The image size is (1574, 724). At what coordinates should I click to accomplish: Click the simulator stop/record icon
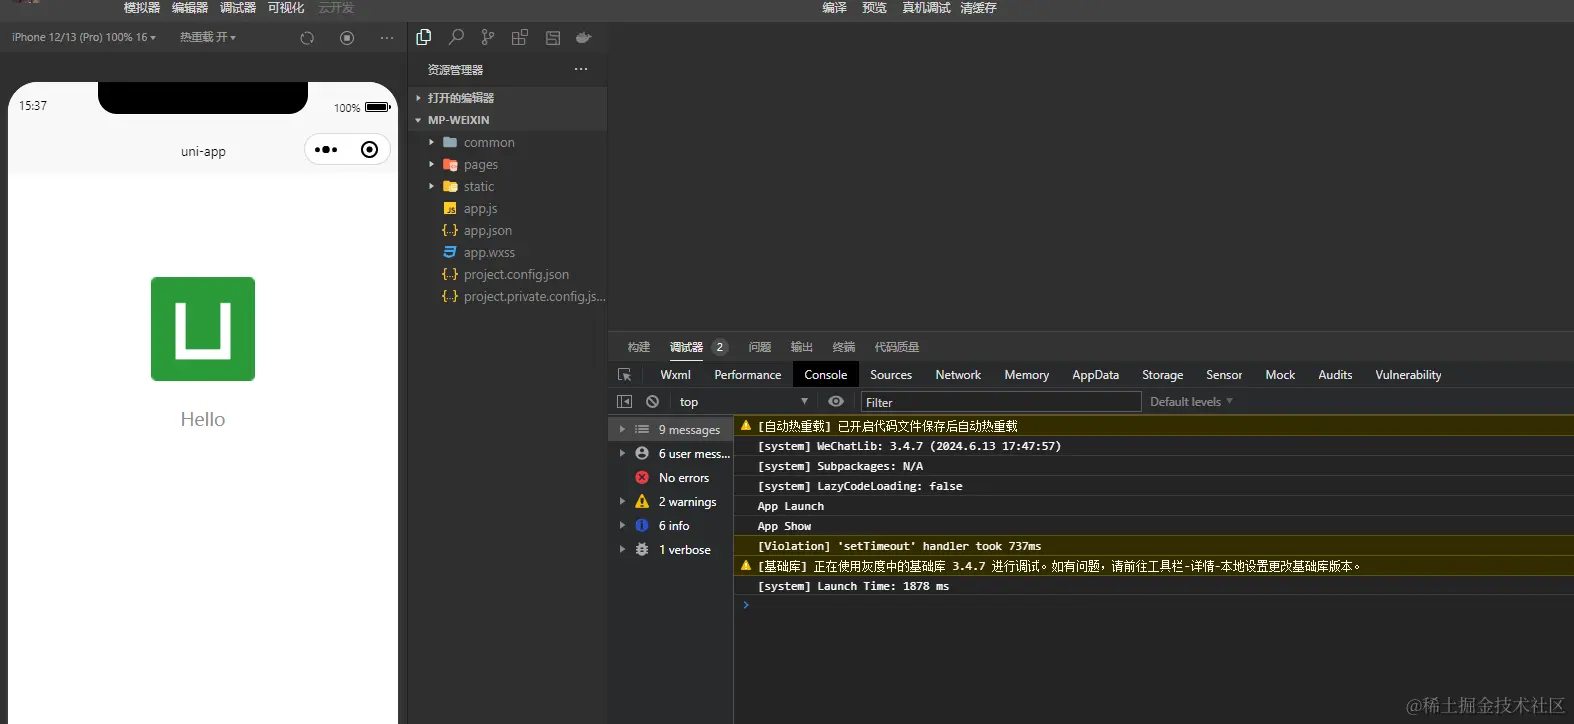347,38
